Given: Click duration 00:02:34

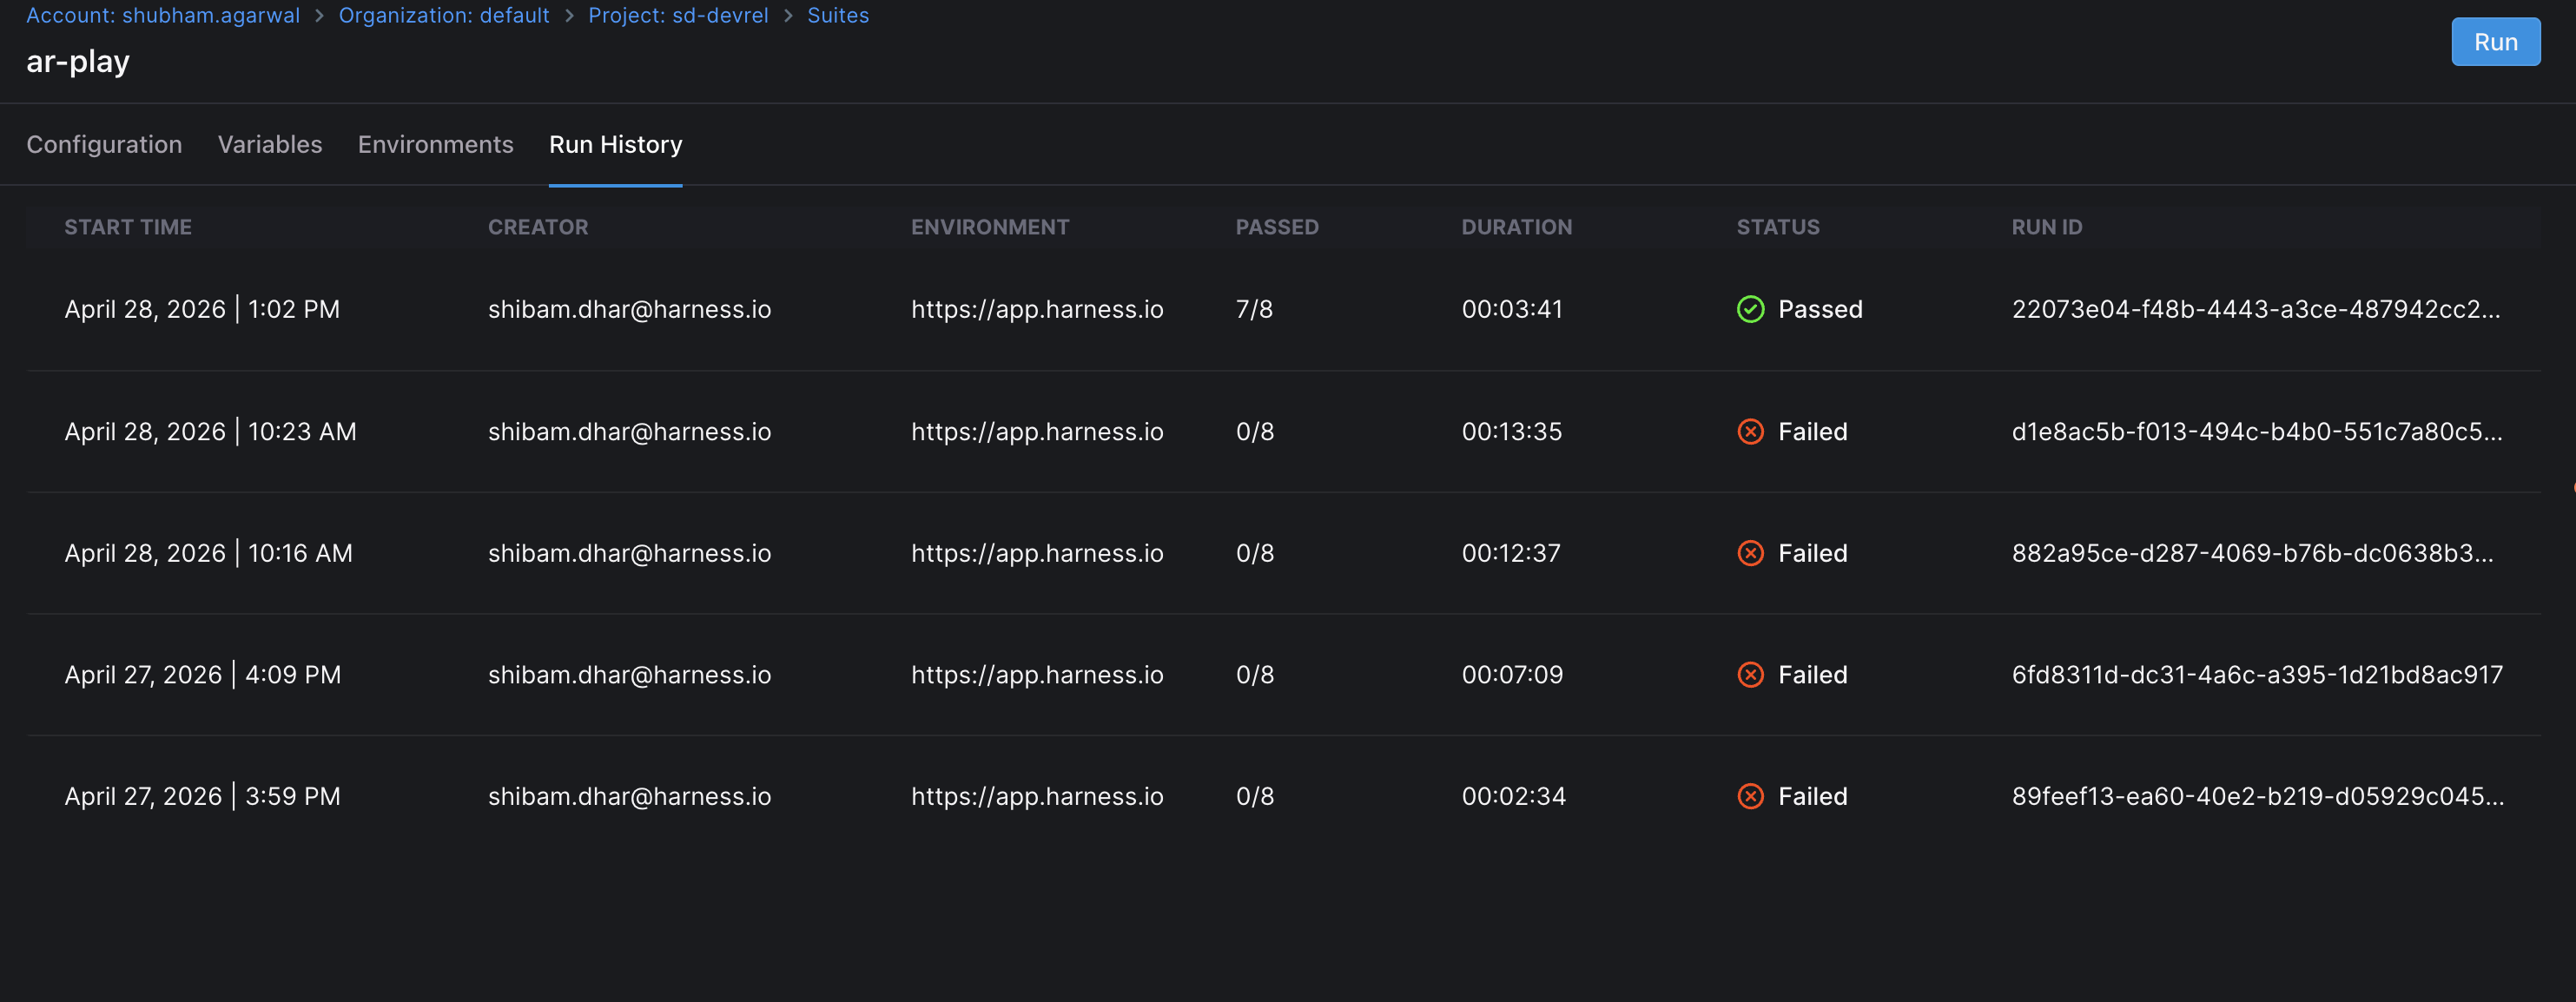Looking at the screenshot, I should 1514,797.
